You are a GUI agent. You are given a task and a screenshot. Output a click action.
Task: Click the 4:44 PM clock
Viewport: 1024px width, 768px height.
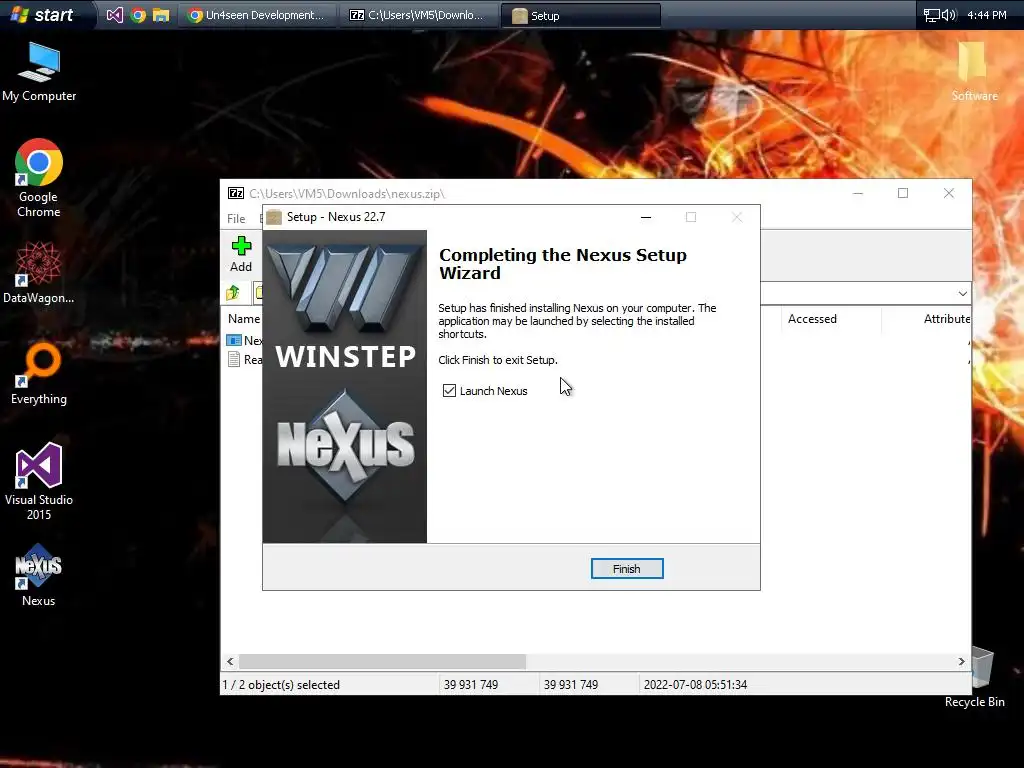click(987, 15)
